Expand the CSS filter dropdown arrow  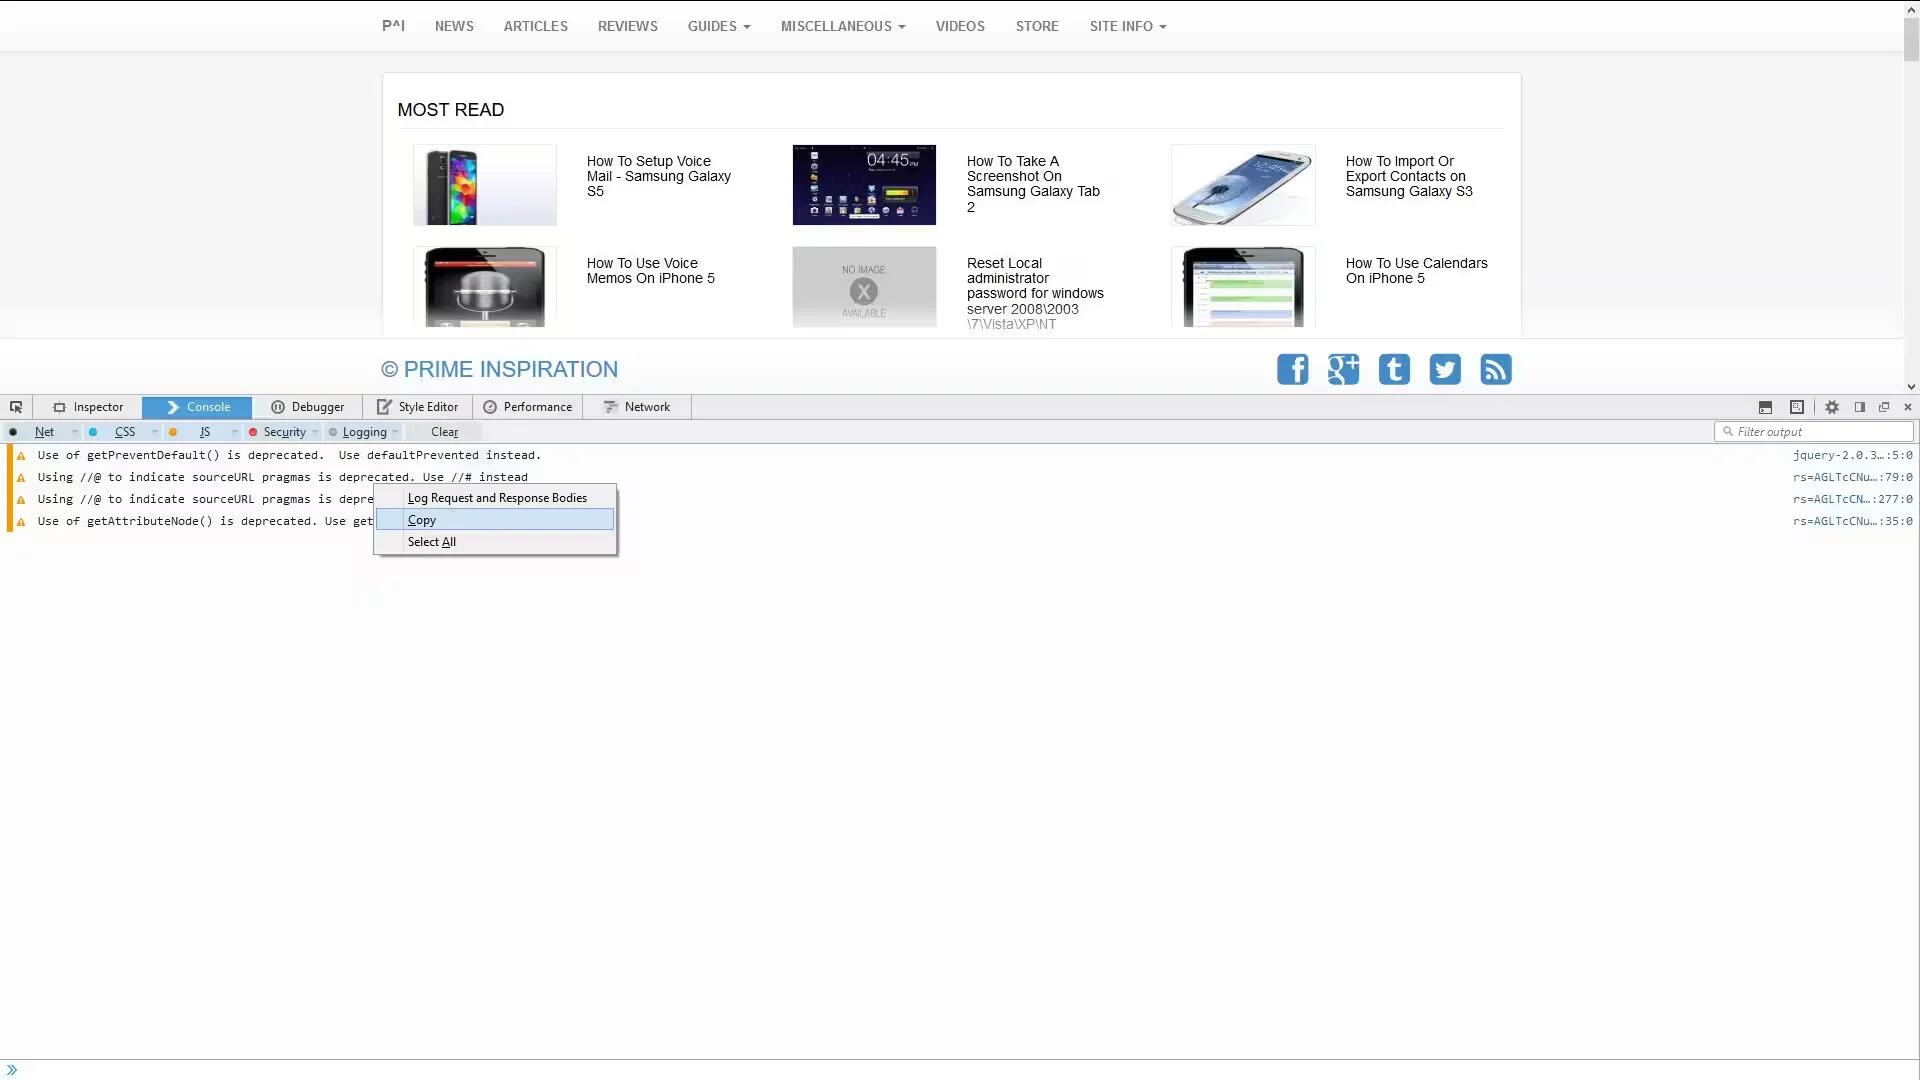(154, 432)
